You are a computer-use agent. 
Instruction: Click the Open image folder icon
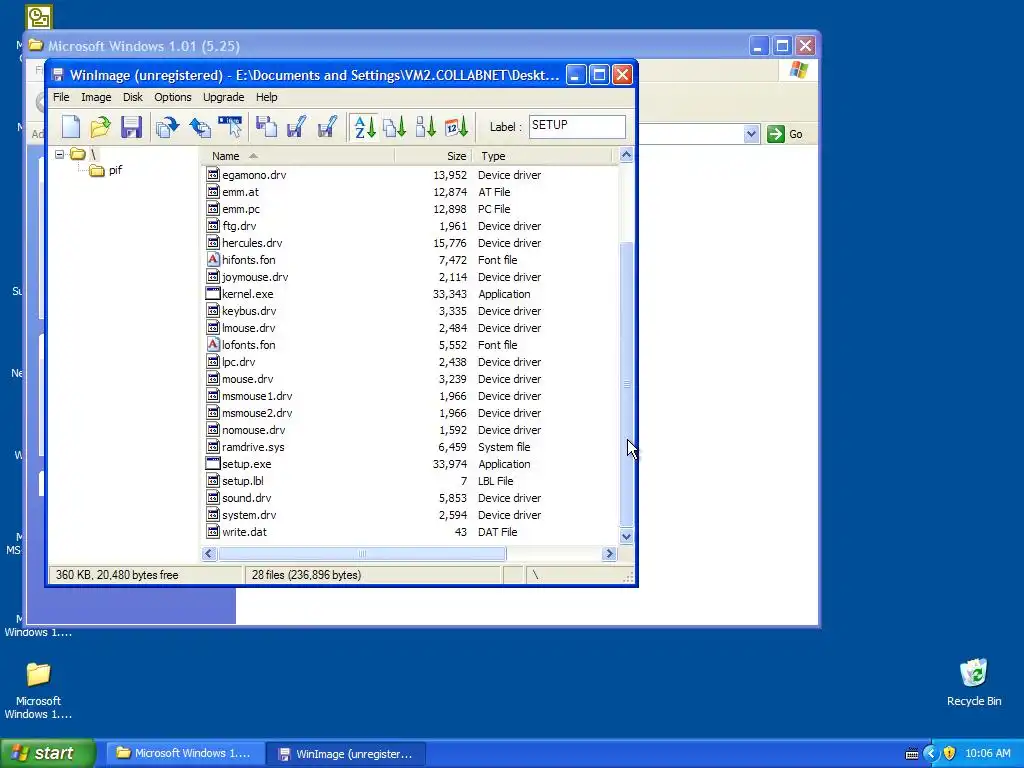tap(100, 127)
